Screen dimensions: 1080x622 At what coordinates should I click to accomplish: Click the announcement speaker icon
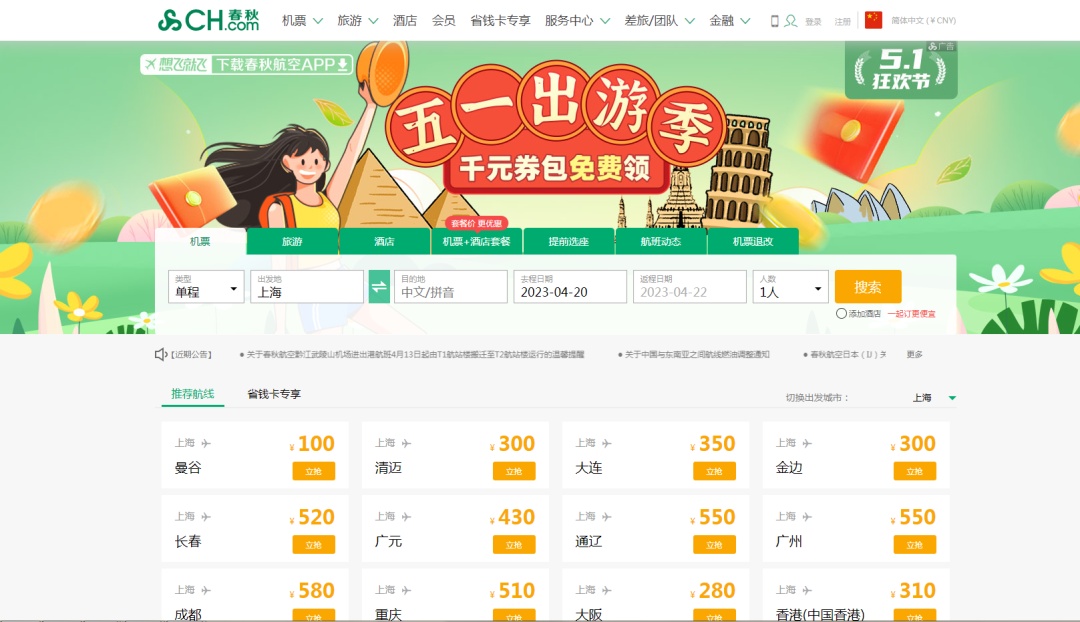click(x=160, y=354)
